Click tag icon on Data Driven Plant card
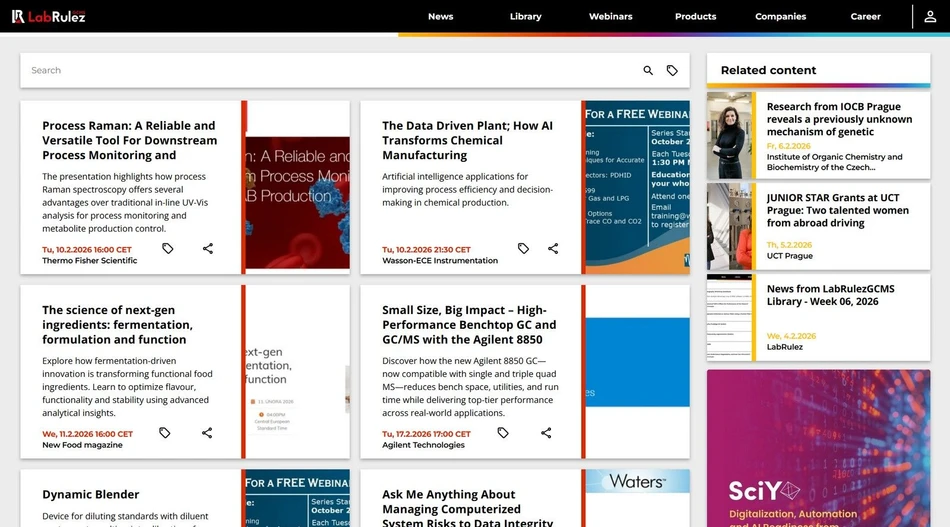 point(523,248)
